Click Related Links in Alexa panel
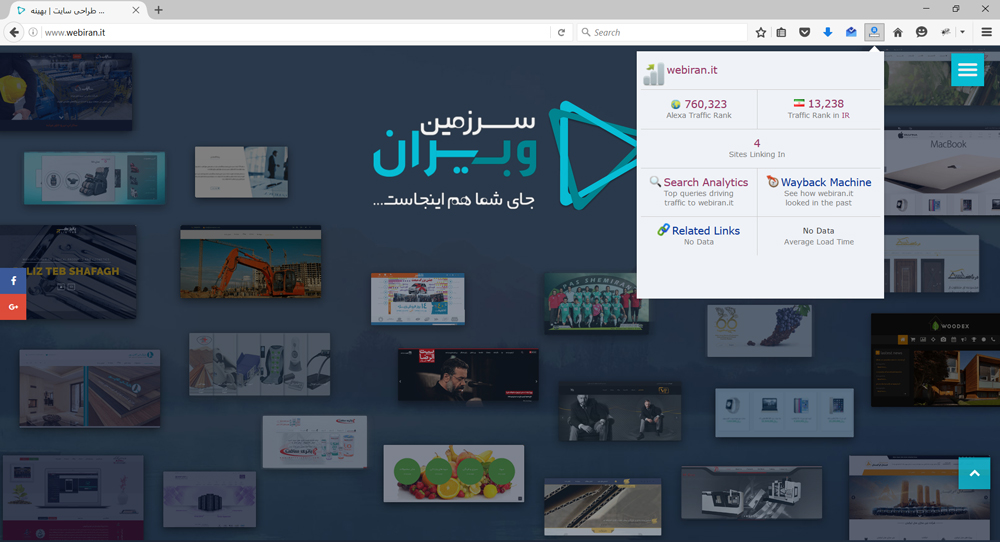 705,230
